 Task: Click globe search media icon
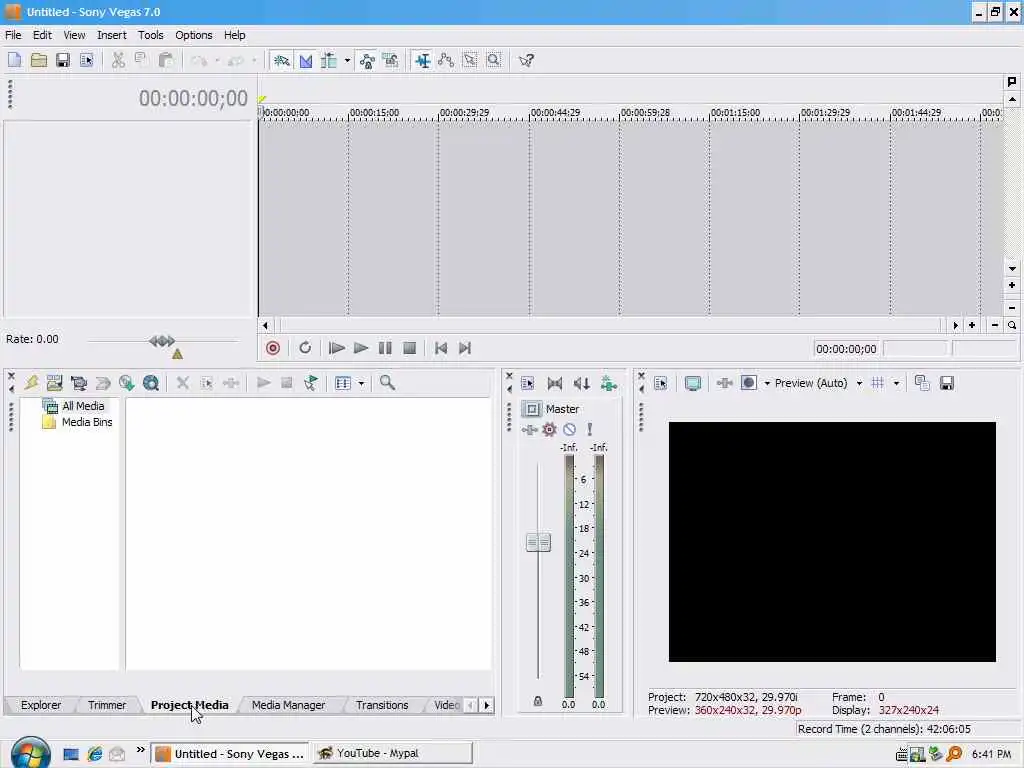pyautogui.click(x=151, y=383)
